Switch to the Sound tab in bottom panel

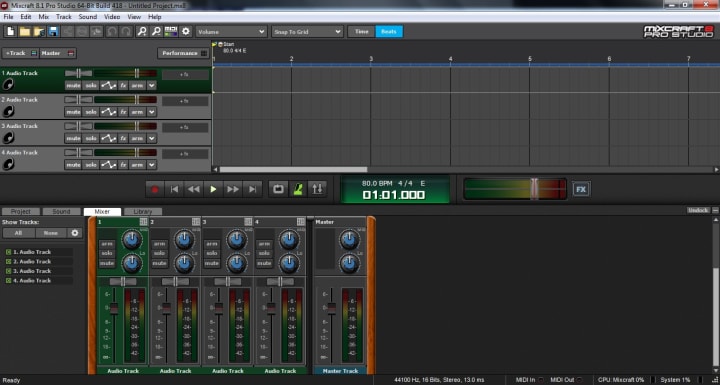[x=61, y=211]
